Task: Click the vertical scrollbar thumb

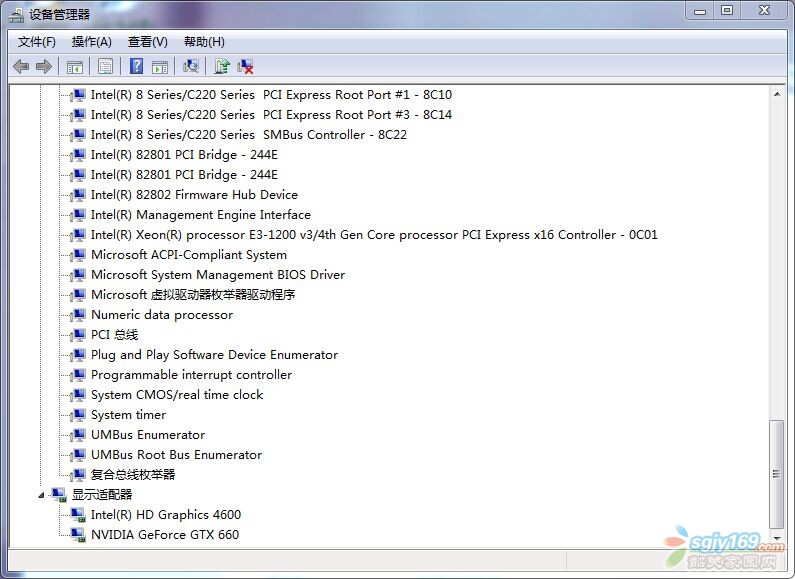Action: click(x=777, y=475)
